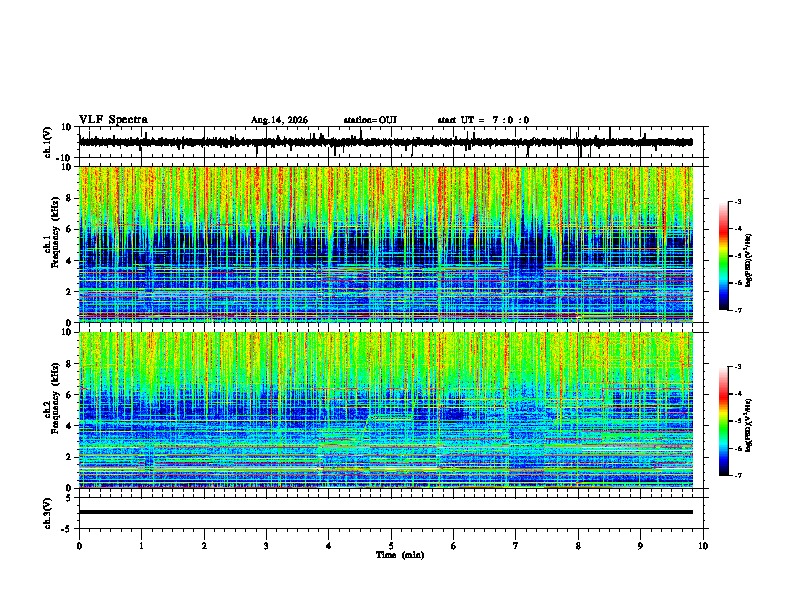Select the date text 'Aug.14, 2026'
This screenshot has width=792, height=612.
click(x=279, y=120)
